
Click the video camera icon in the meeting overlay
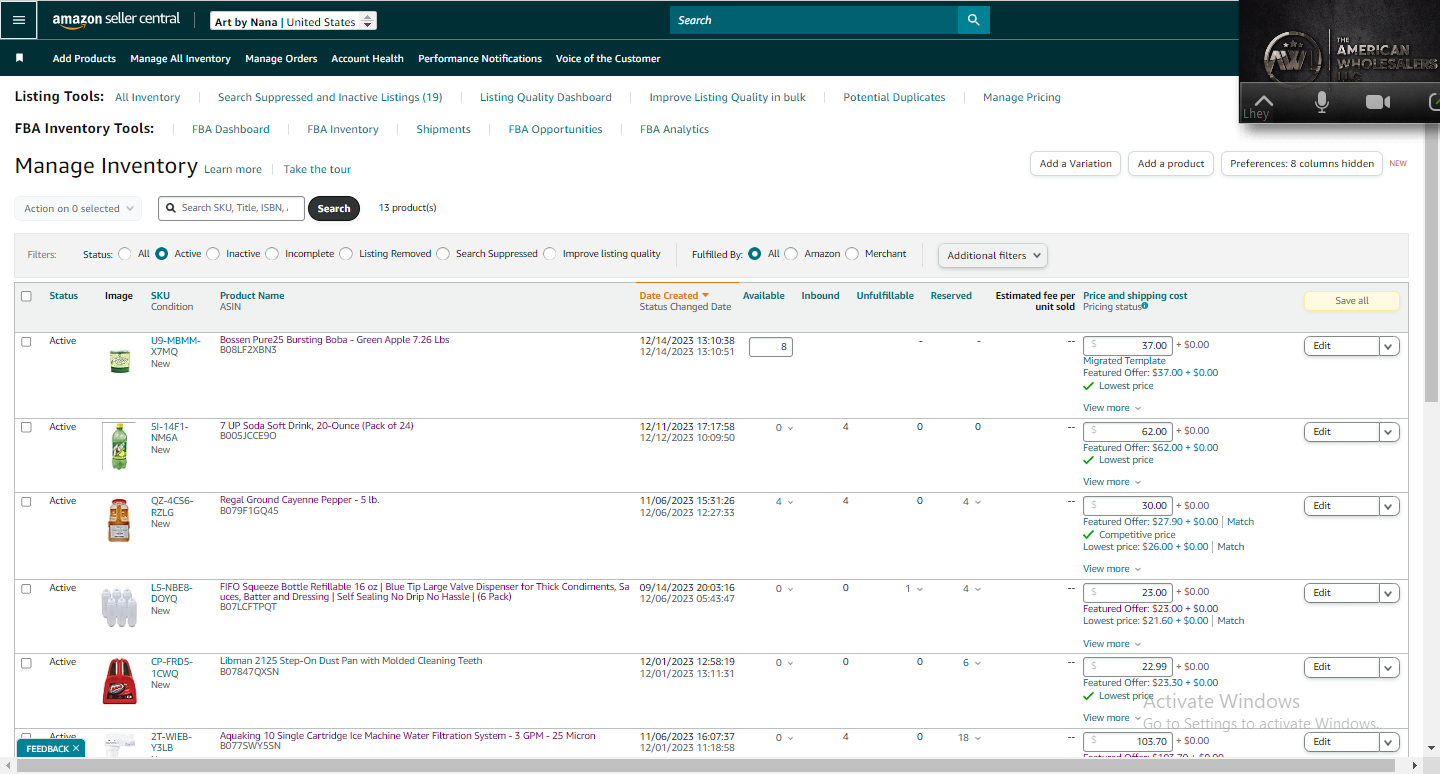pos(1379,102)
